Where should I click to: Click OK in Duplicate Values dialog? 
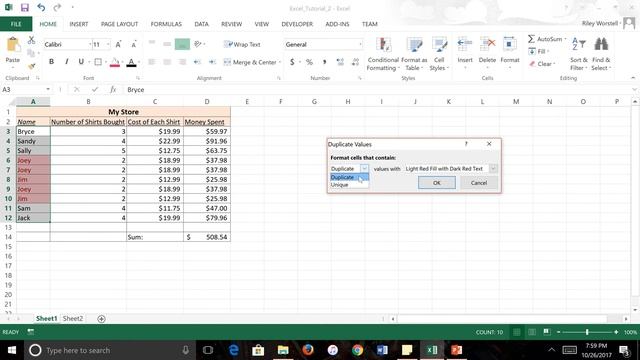click(437, 183)
